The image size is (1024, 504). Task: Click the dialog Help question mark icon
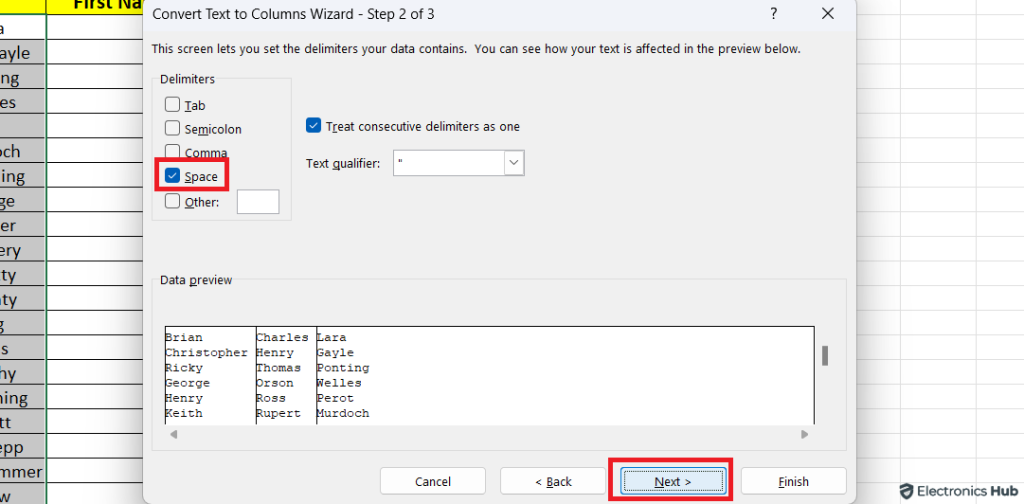point(774,14)
